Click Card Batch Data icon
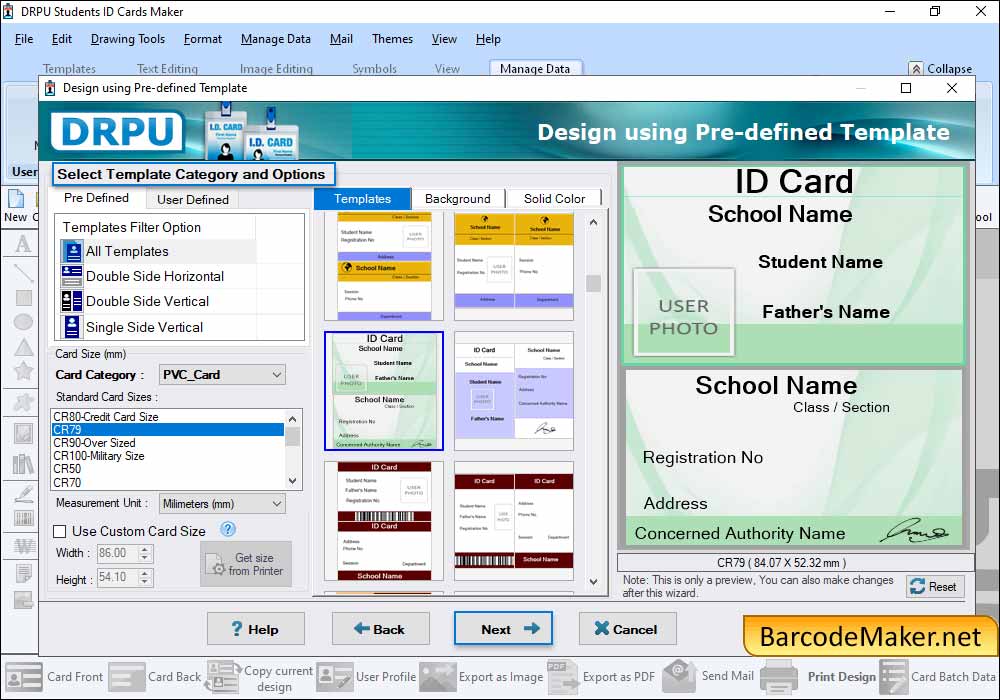The width and height of the screenshot is (1000, 700). click(x=893, y=677)
